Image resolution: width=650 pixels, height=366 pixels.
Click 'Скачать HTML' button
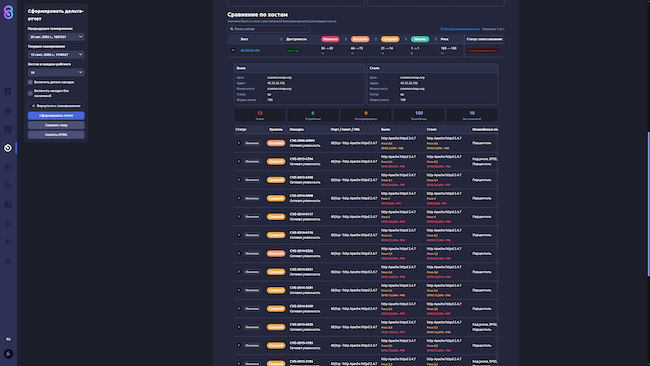56,134
